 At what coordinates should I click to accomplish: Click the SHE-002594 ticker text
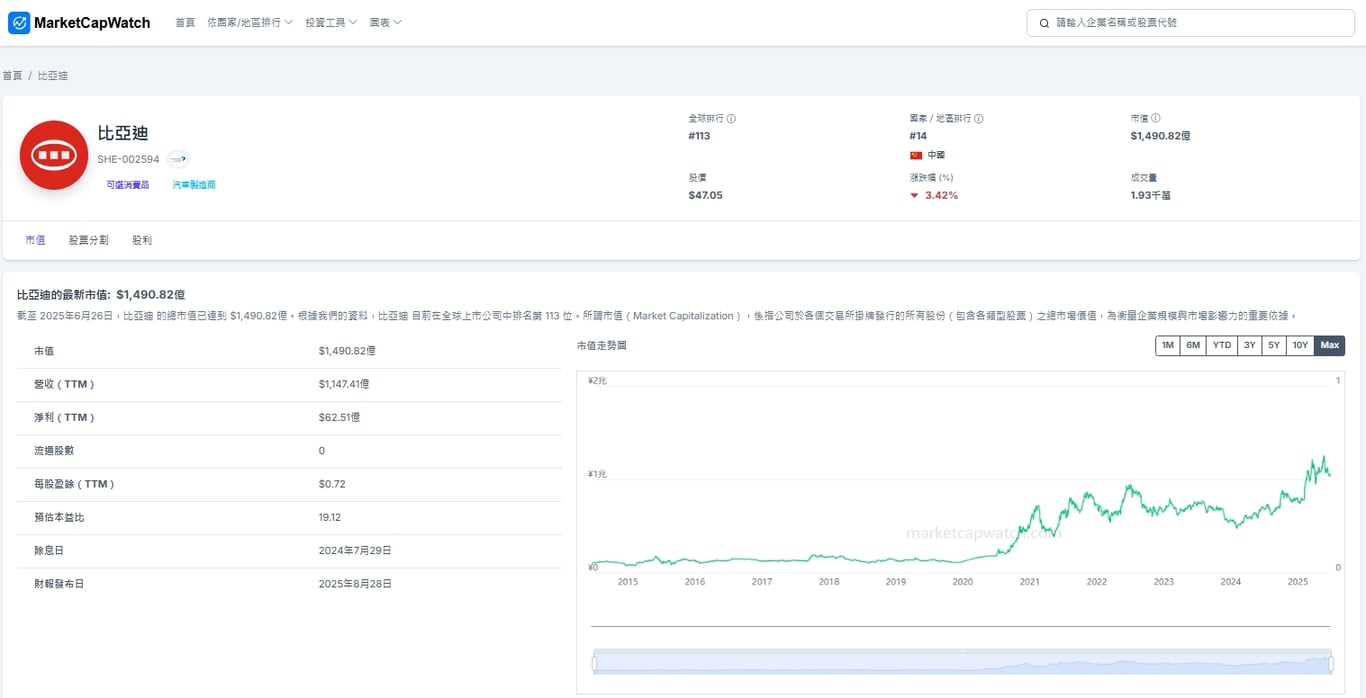coord(128,159)
